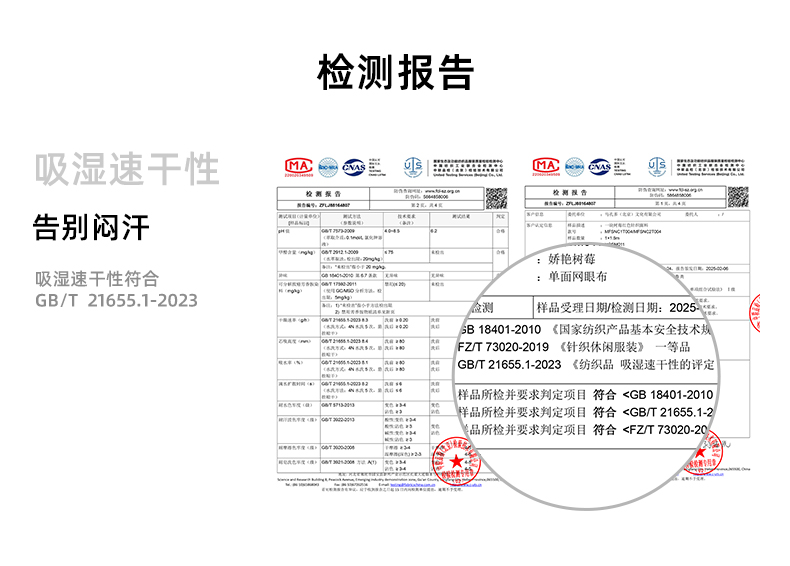Click the GB/T 21655.1-2023 8.1 cell
790x566 pixels.
(352, 369)
